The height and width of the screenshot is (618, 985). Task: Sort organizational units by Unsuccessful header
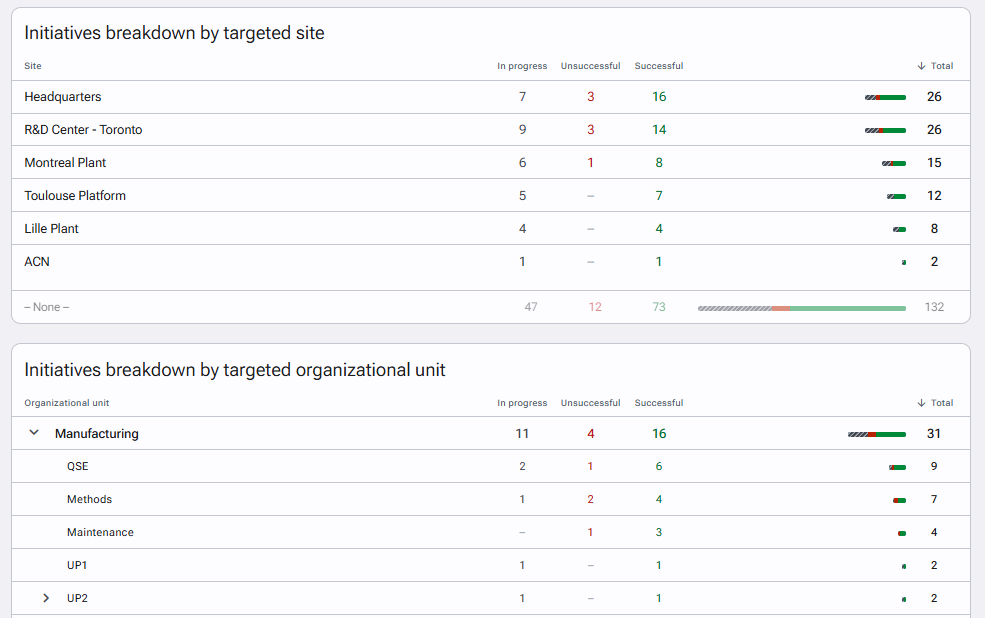(590, 403)
